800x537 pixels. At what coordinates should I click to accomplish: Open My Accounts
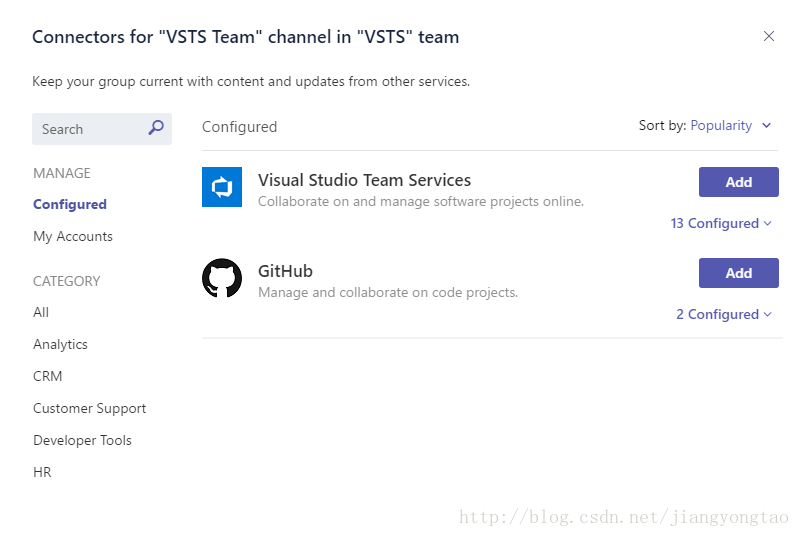point(73,236)
